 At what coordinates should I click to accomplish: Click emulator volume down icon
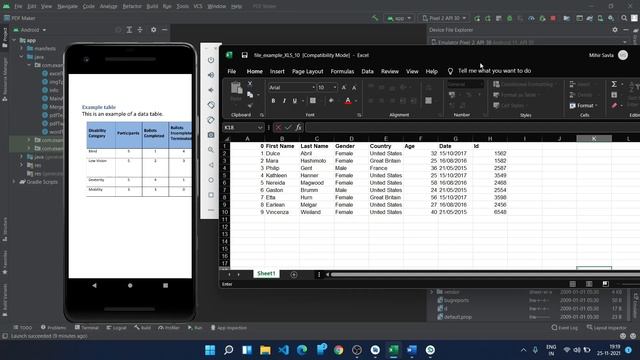point(211,90)
